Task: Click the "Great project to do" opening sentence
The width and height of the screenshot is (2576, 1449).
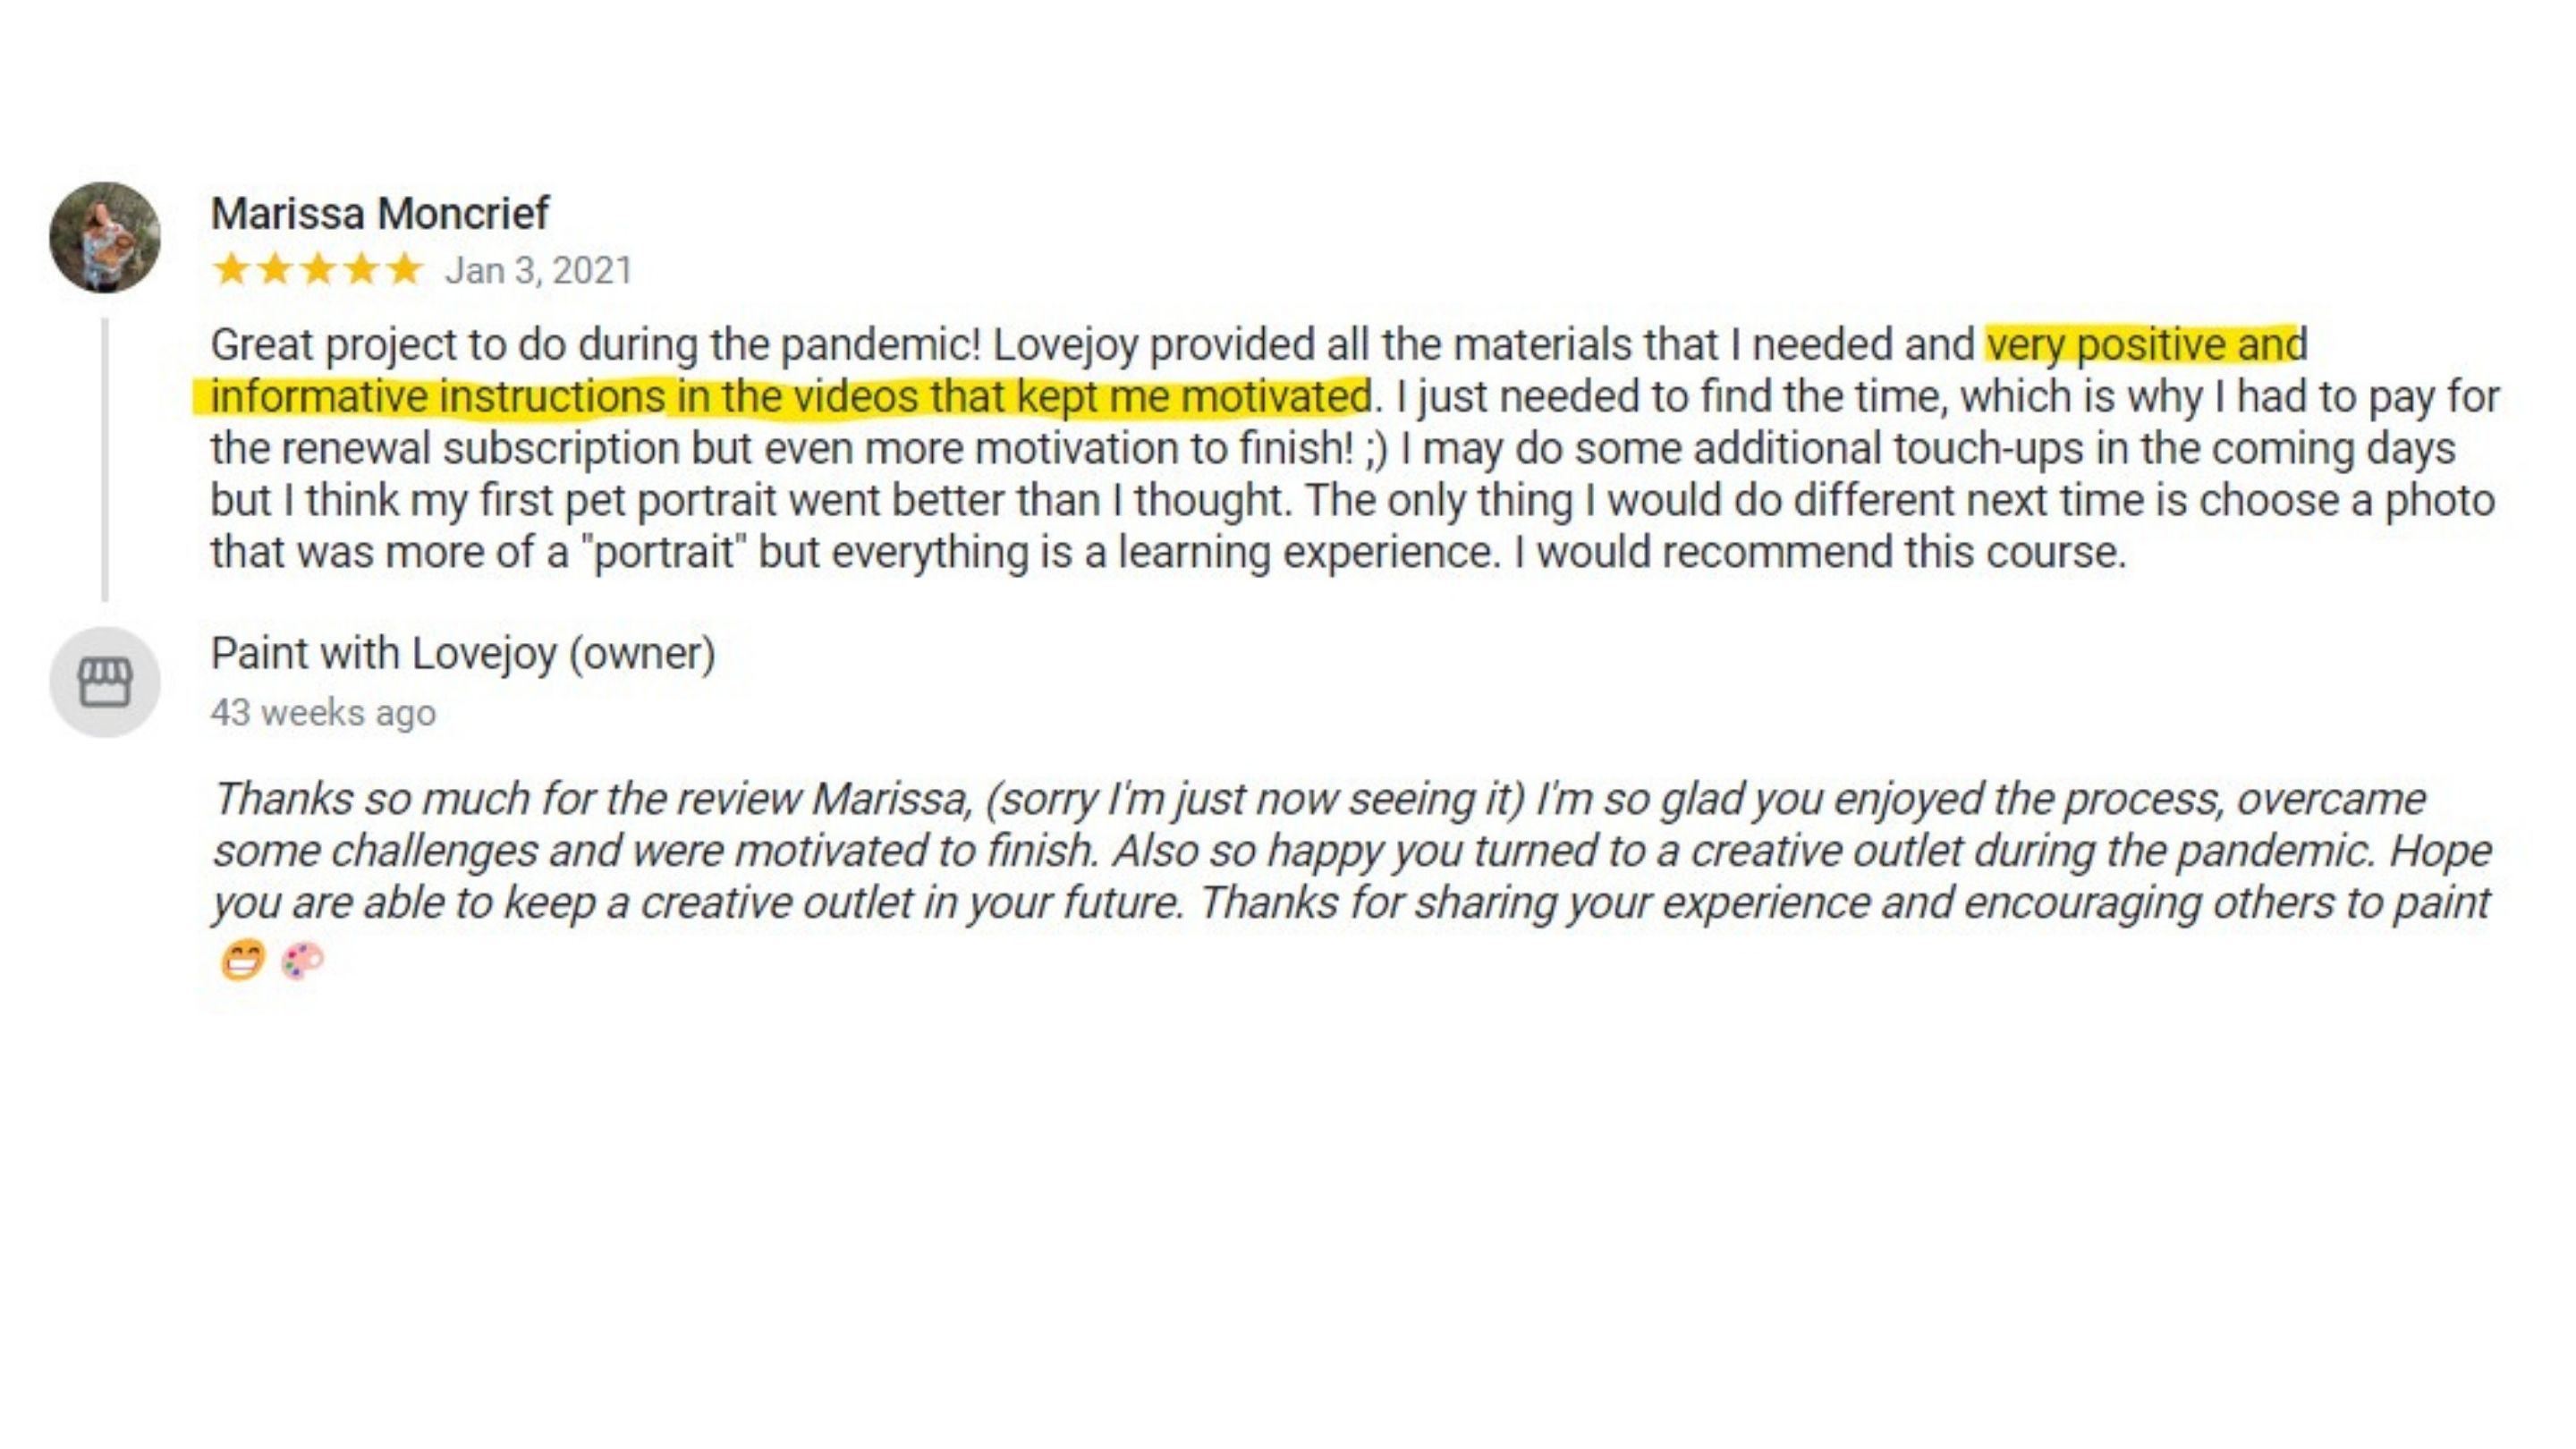Action: pos(596,345)
